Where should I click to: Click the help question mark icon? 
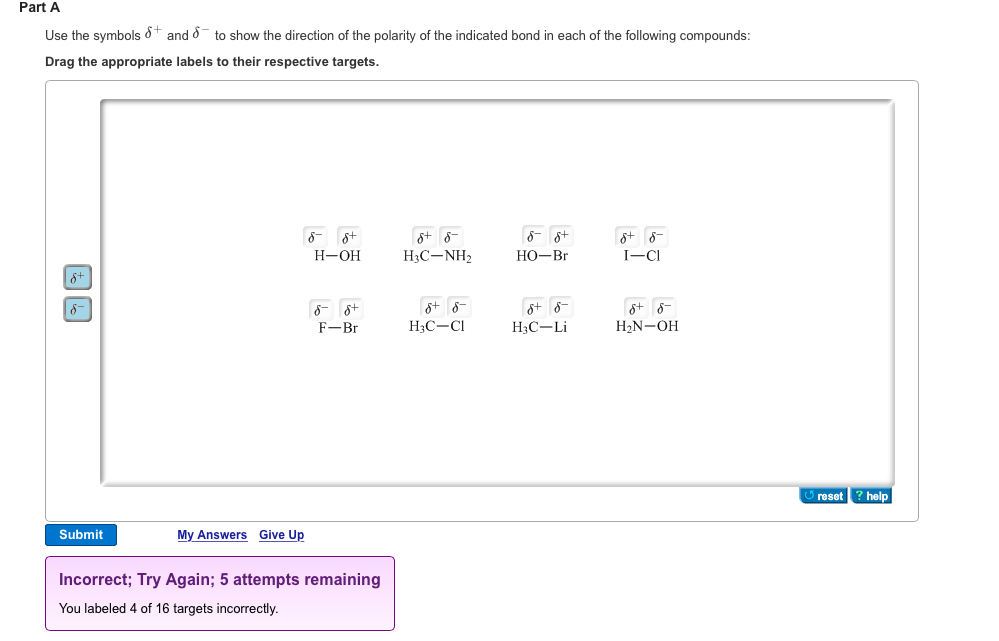tap(860, 495)
